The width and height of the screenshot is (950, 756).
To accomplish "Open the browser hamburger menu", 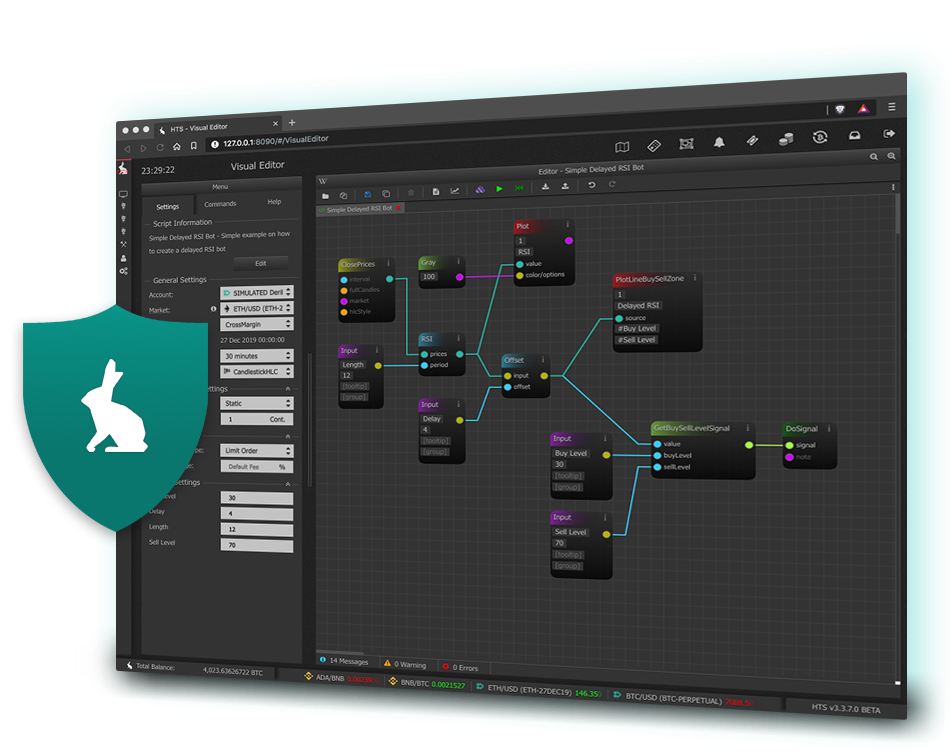I will click(x=892, y=107).
